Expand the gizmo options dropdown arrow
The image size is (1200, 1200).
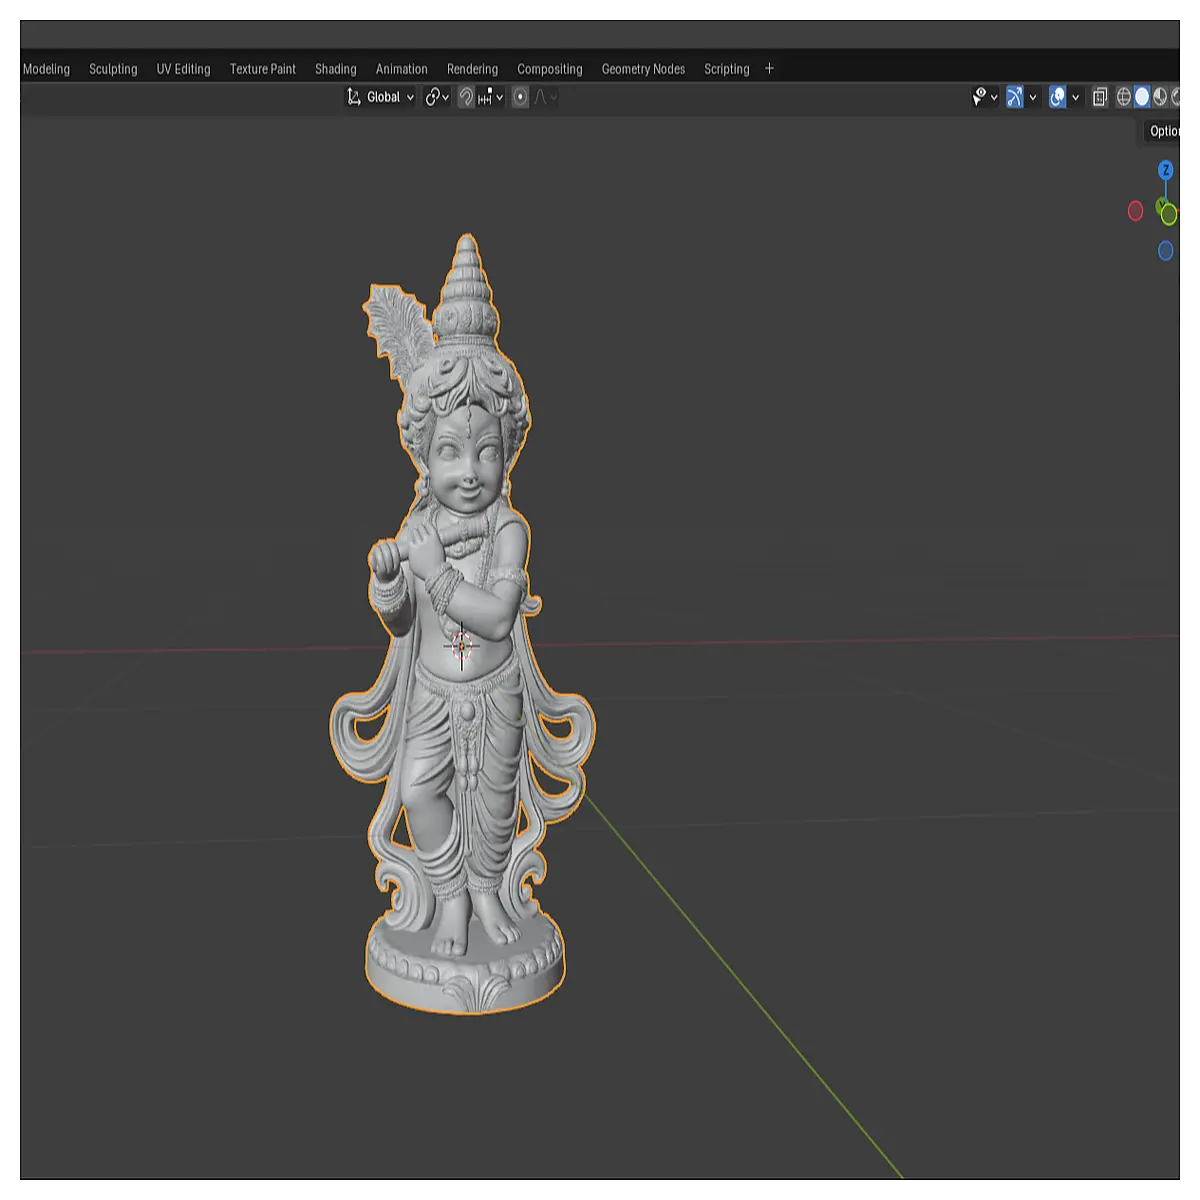(x=1033, y=97)
